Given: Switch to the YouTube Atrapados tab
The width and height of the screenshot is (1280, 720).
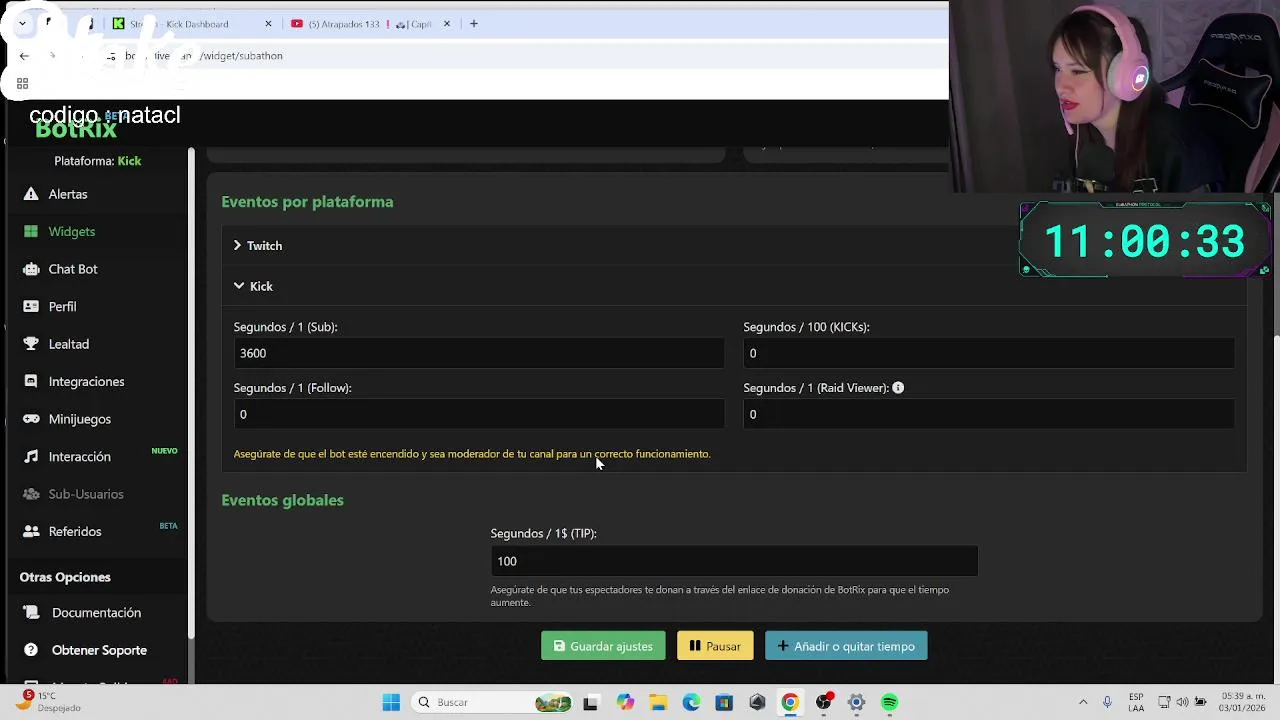Looking at the screenshot, I should (370, 24).
